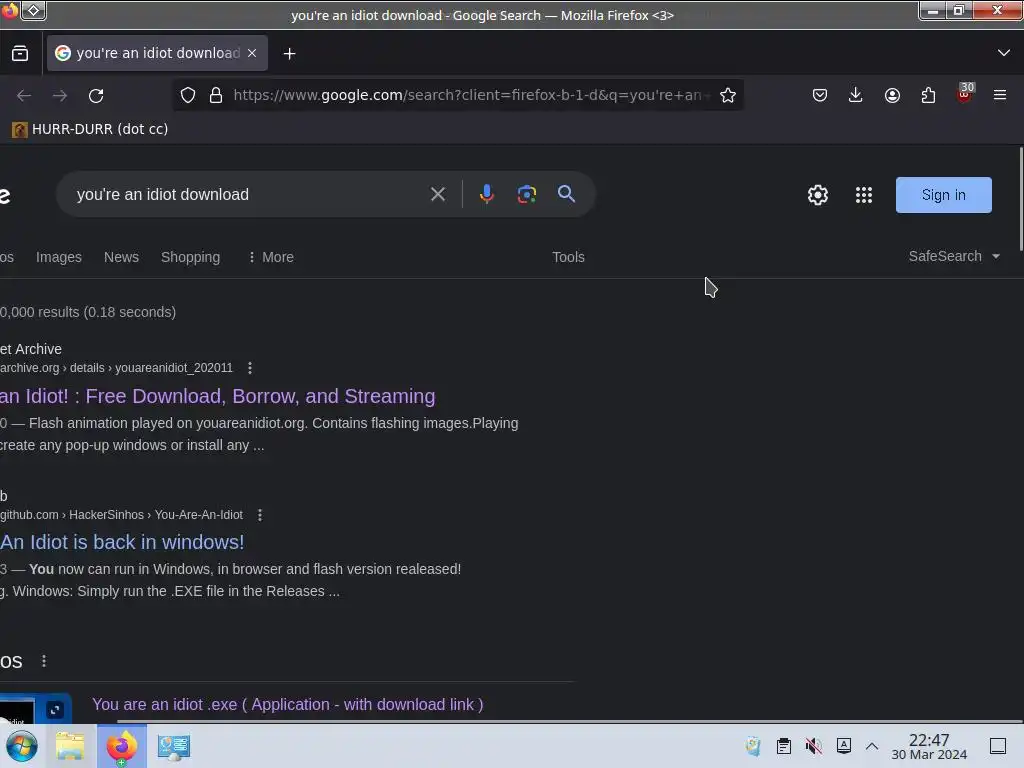
Task: Open search Tools options
Action: pos(568,257)
